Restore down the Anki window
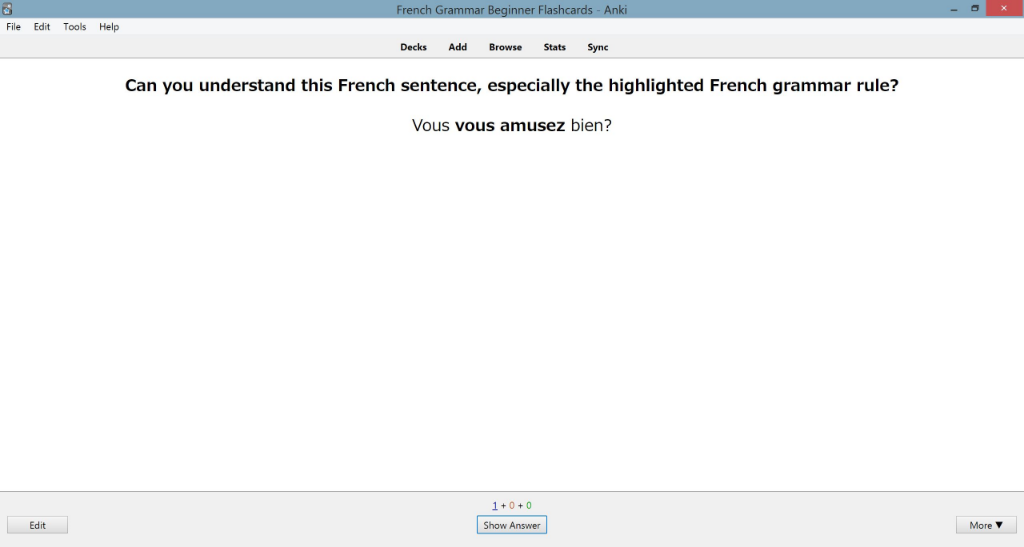The image size is (1024, 547). click(x=974, y=9)
